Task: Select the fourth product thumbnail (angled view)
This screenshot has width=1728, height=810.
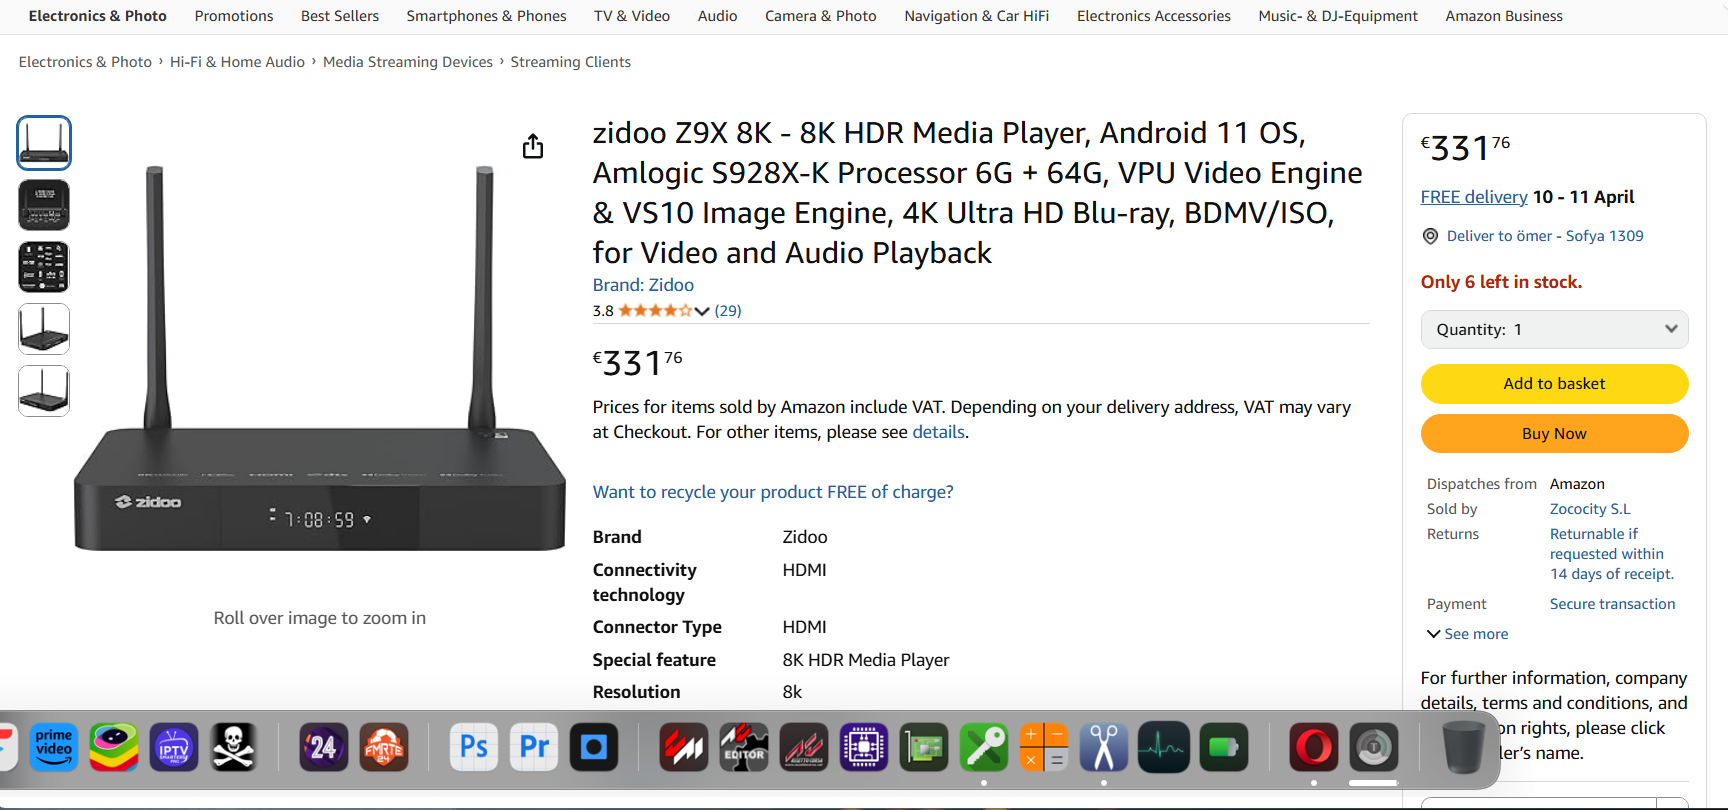Action: (44, 329)
